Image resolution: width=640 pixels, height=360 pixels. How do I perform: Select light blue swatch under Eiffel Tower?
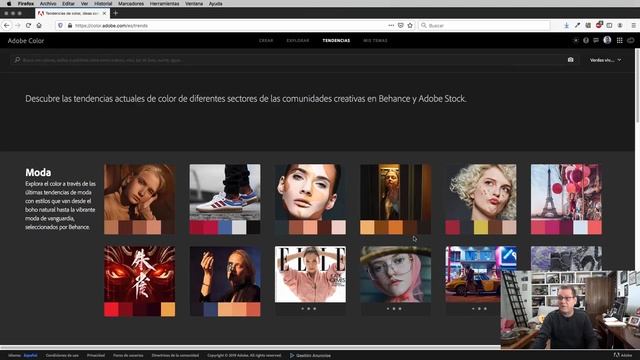pos(580,227)
